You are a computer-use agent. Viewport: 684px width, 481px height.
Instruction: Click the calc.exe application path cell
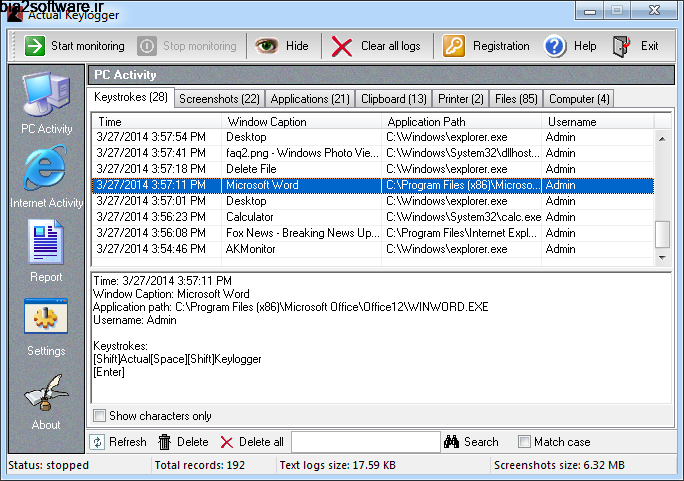tap(463, 217)
